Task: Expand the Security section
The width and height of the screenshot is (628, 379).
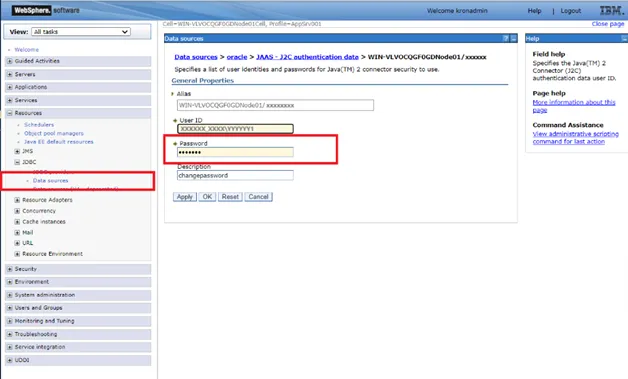Action: click(x=10, y=269)
